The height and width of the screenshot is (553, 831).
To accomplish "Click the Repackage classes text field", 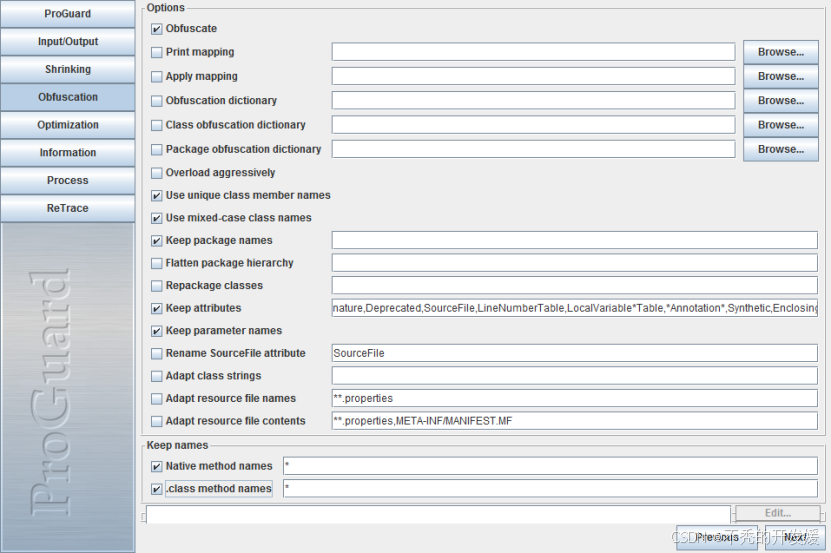I will (x=574, y=285).
